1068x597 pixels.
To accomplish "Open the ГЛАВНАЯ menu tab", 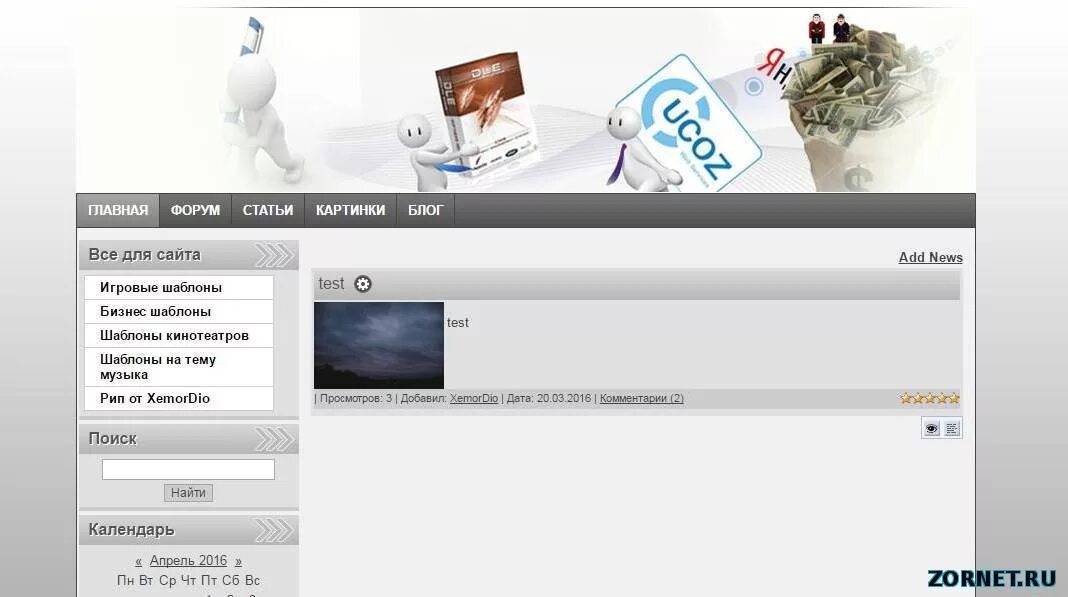I will 118,211.
